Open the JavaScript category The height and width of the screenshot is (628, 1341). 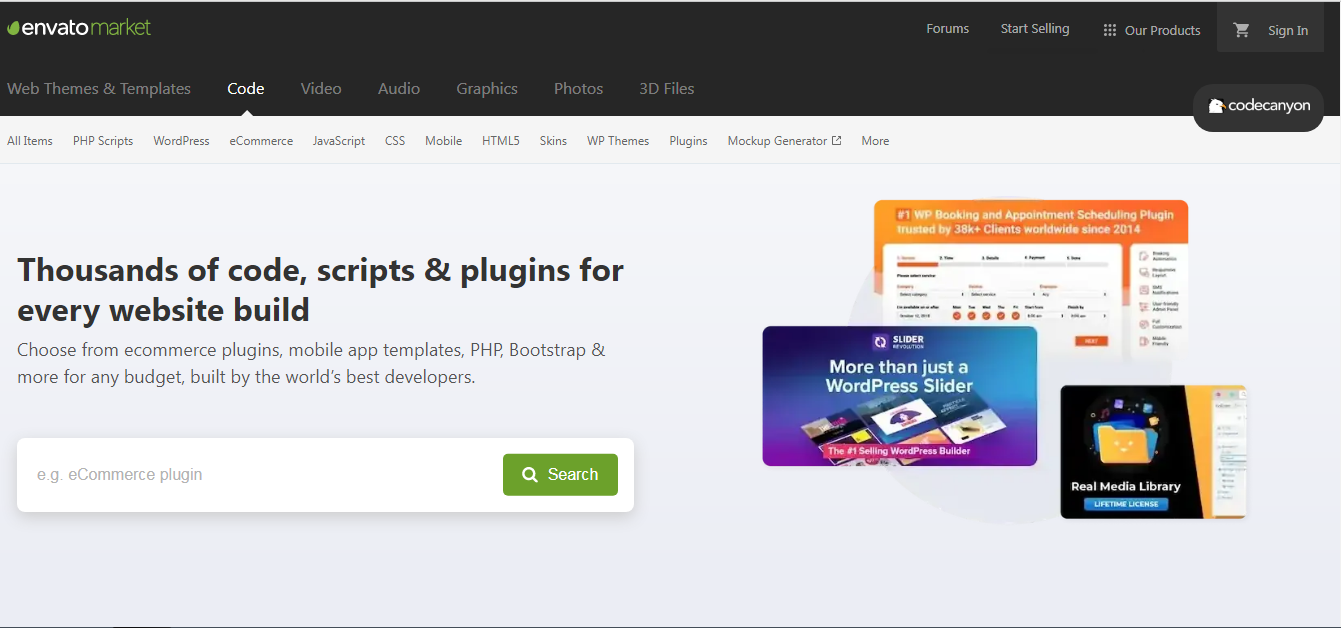click(339, 141)
